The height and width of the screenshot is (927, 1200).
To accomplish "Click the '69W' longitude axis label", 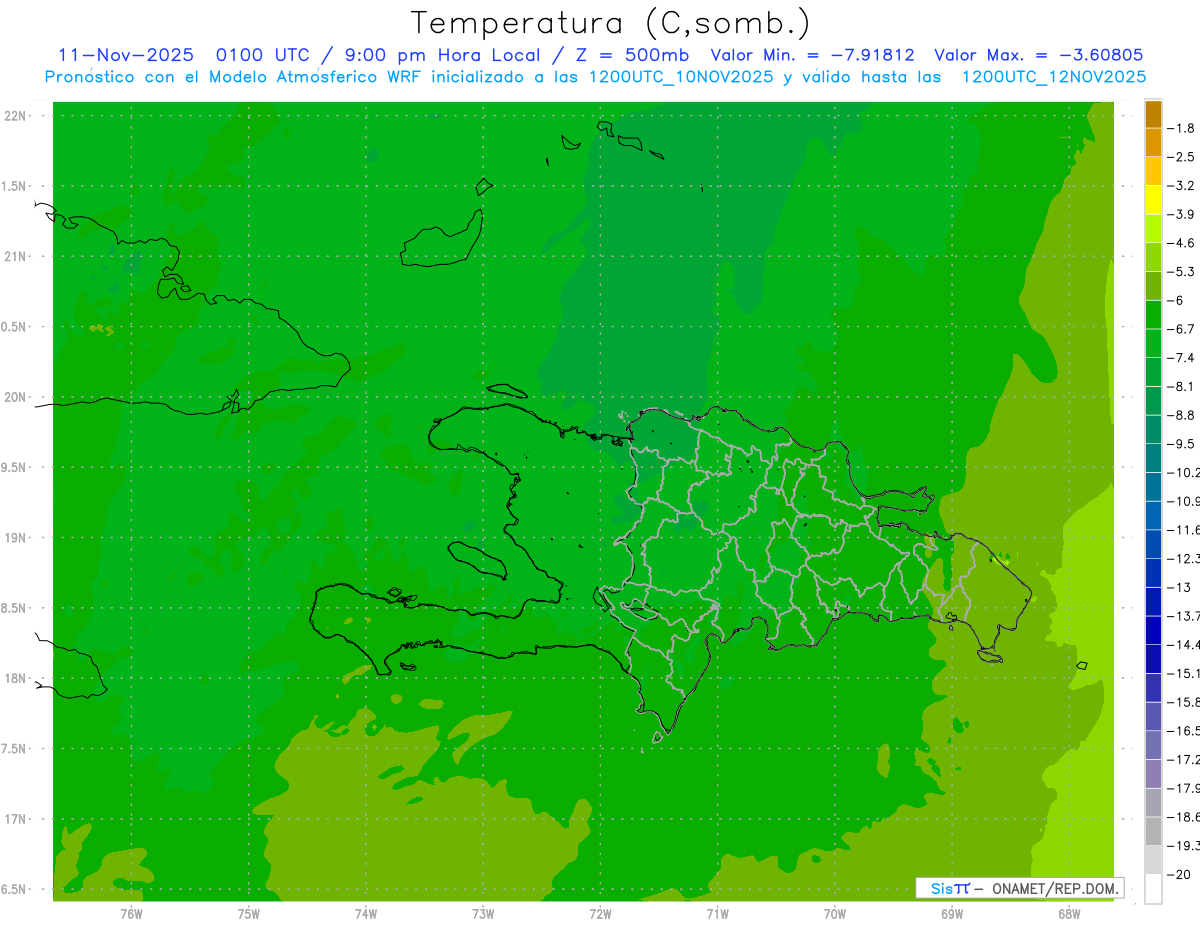I will click(x=952, y=913).
